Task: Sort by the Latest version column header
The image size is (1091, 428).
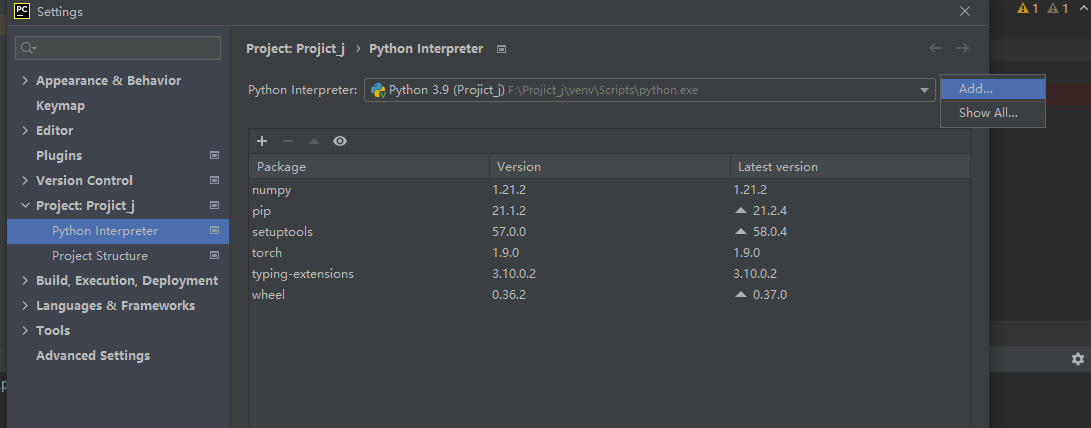Action: pyautogui.click(x=777, y=167)
